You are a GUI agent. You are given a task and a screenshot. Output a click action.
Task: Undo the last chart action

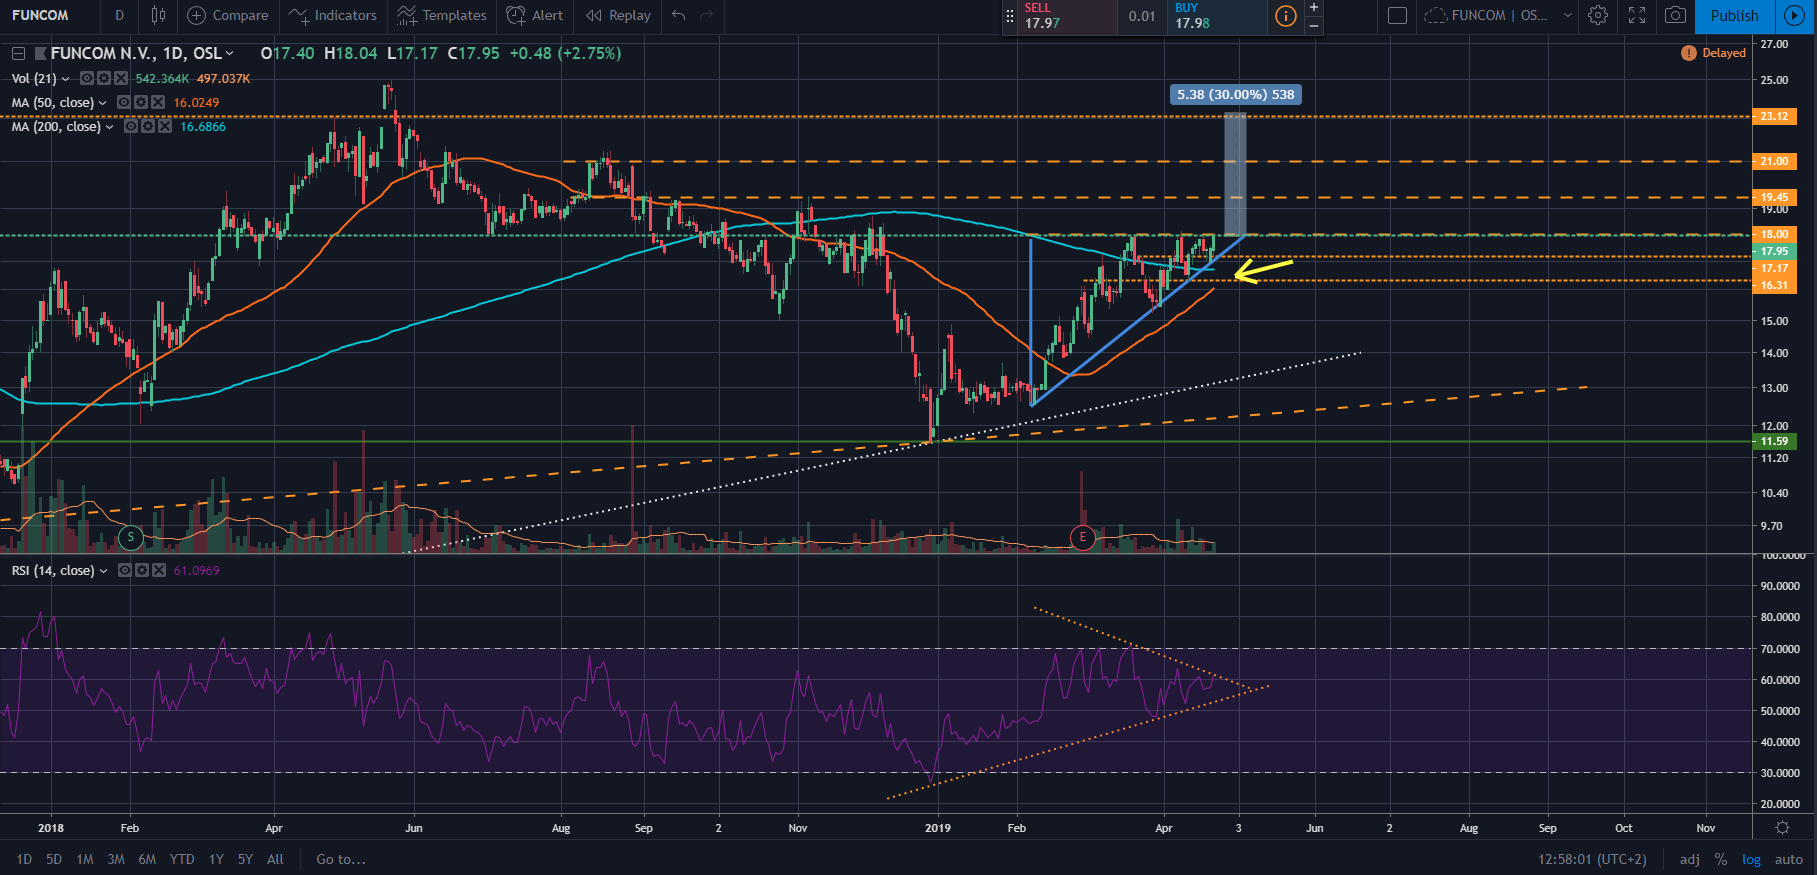click(680, 15)
